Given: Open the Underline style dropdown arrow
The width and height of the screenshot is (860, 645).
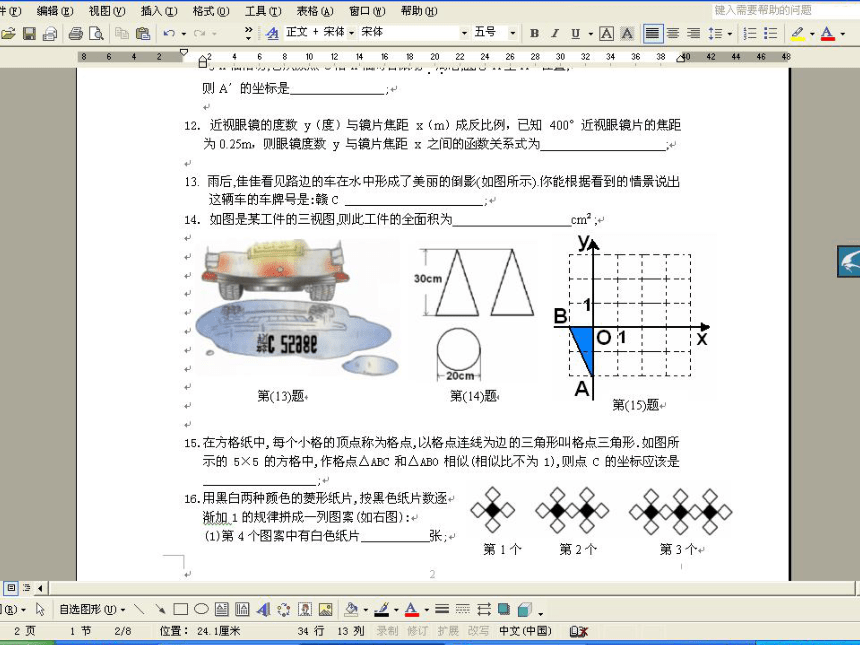Looking at the screenshot, I should [591, 34].
